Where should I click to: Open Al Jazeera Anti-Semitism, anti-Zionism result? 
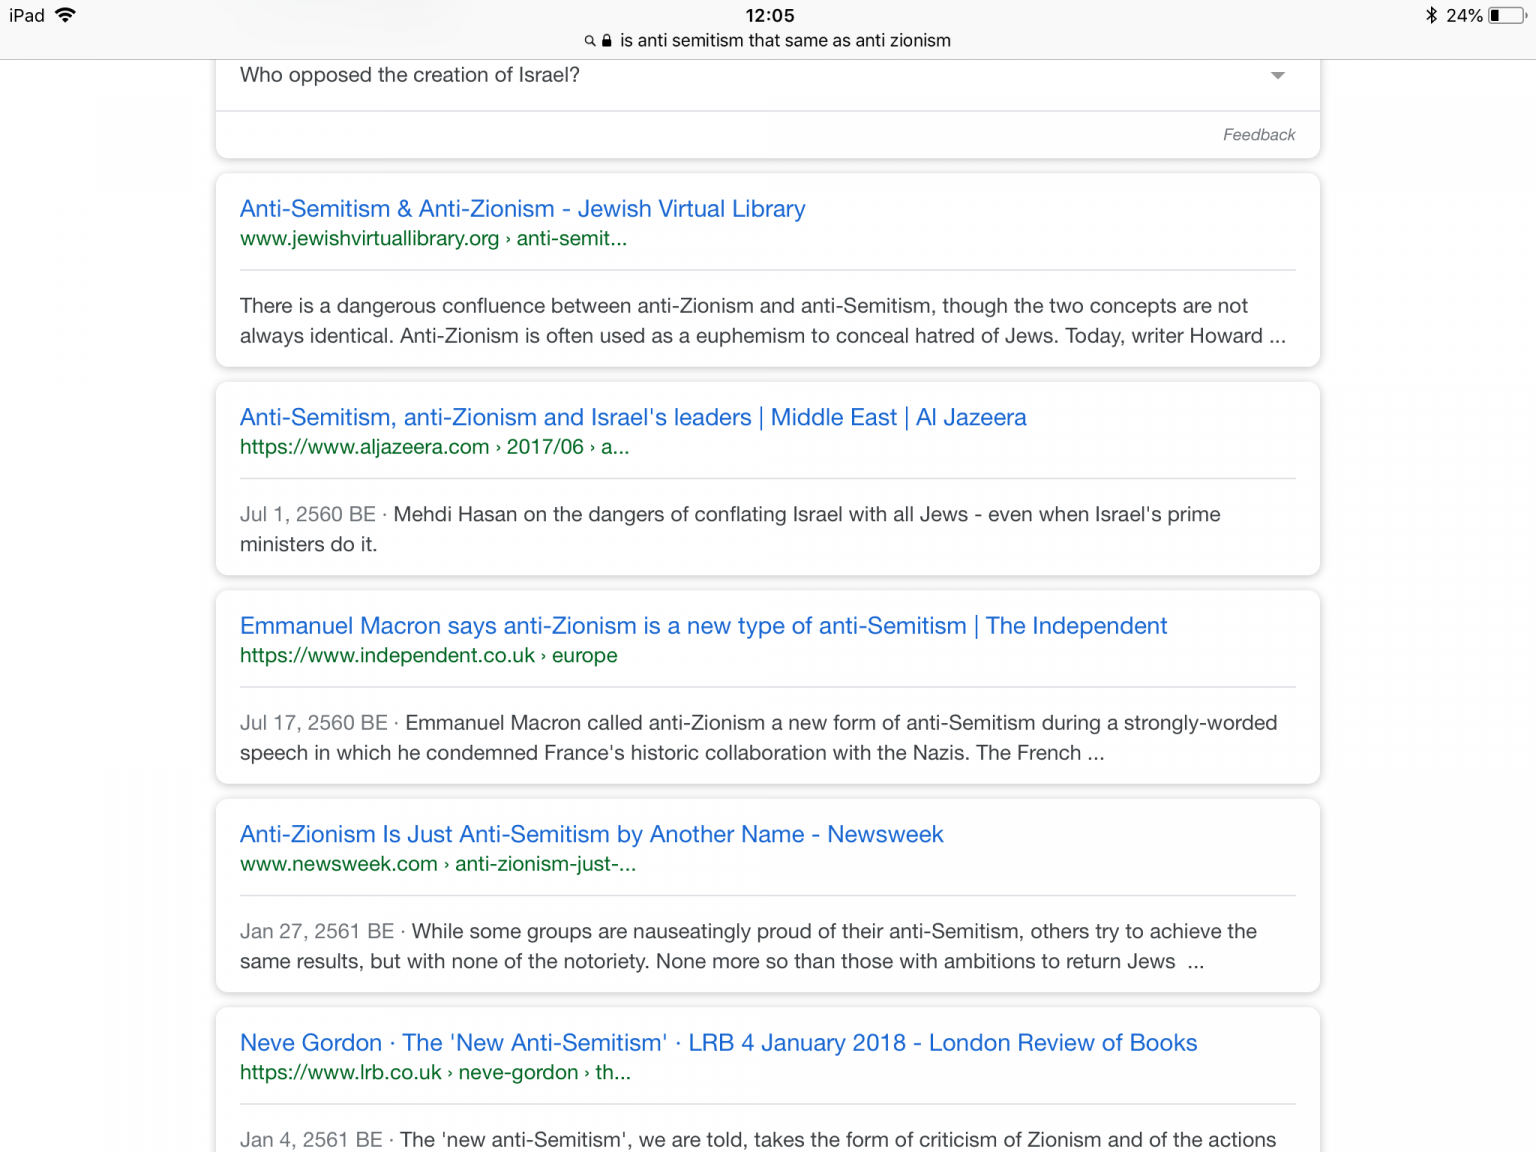click(633, 417)
